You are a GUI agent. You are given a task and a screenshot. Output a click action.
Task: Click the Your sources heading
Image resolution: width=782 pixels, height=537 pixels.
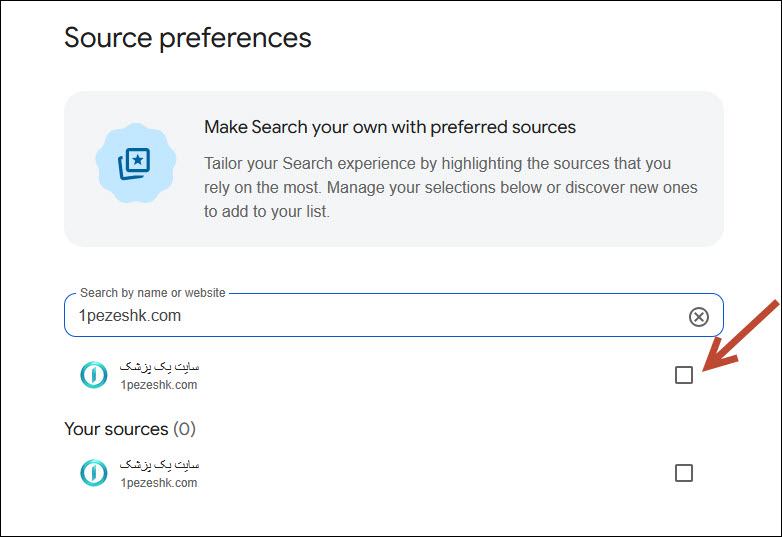[x=116, y=429]
